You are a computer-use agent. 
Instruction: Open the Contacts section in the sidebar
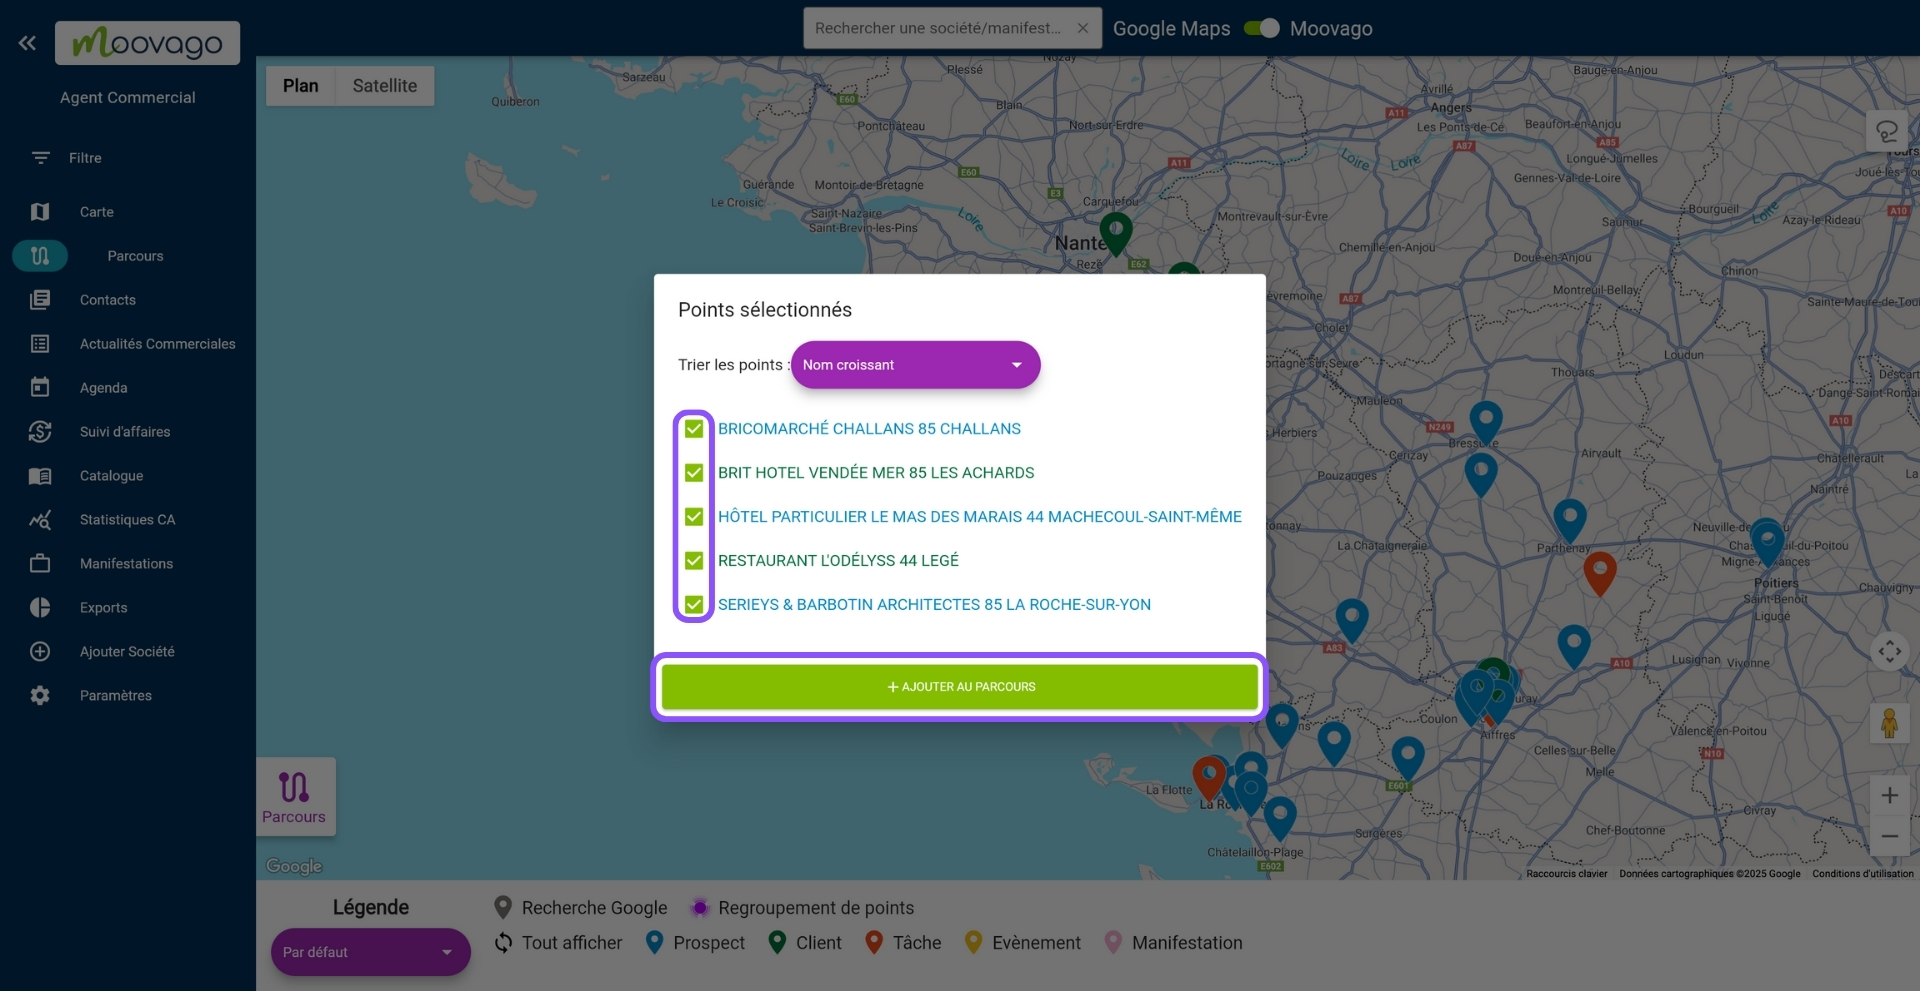point(107,299)
